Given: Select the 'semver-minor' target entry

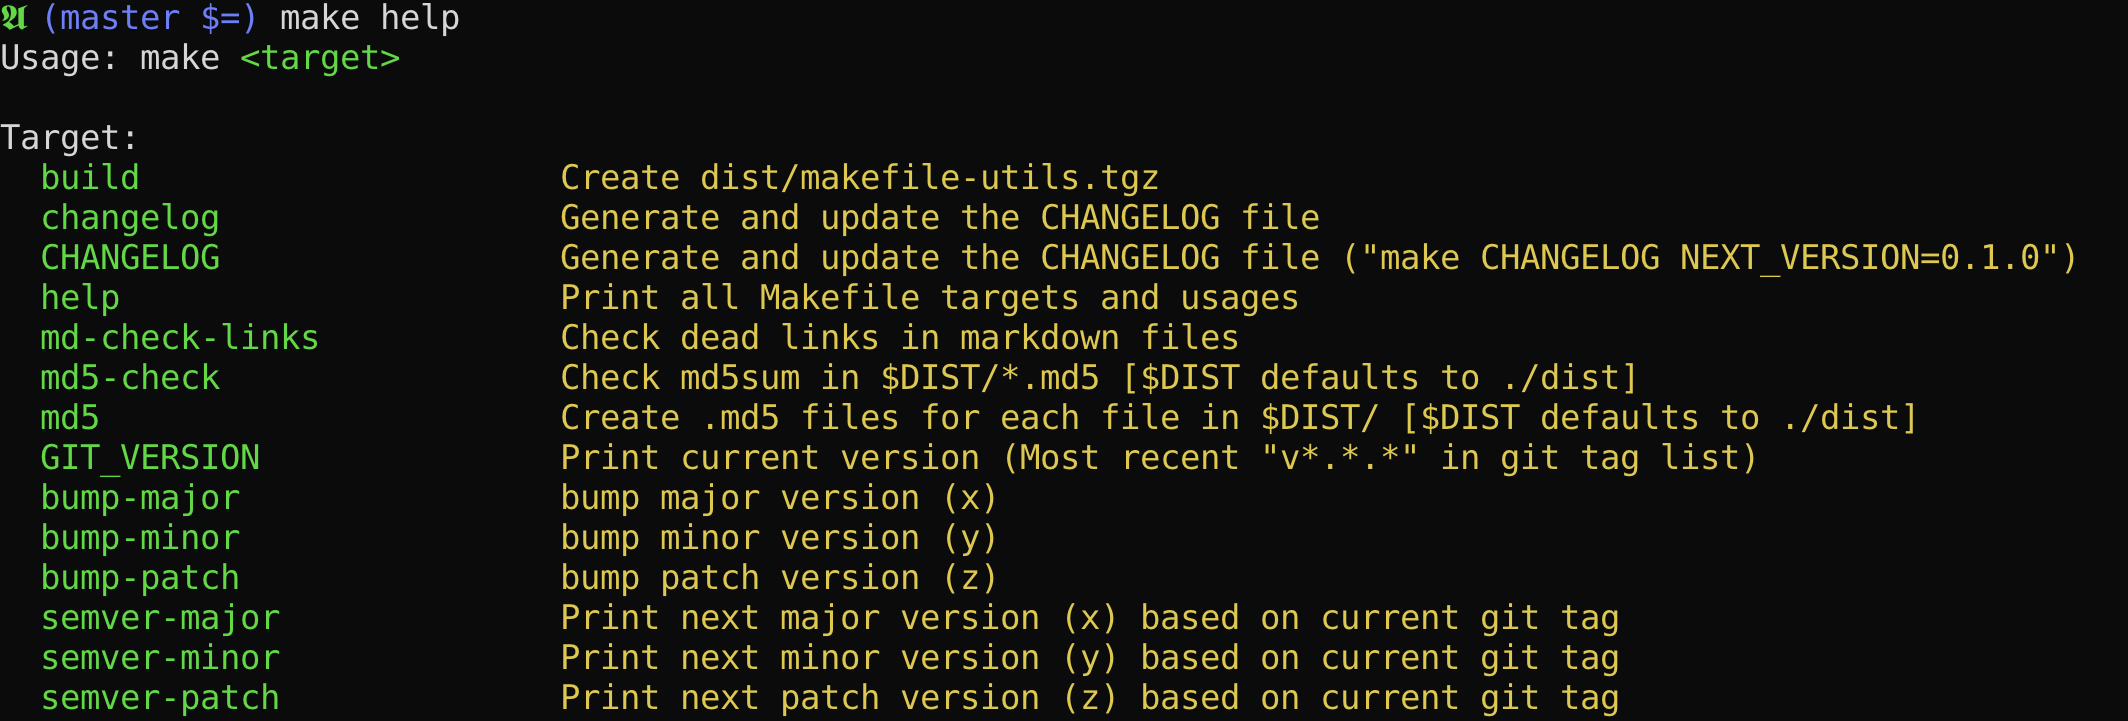Looking at the screenshot, I should [x=160, y=658].
